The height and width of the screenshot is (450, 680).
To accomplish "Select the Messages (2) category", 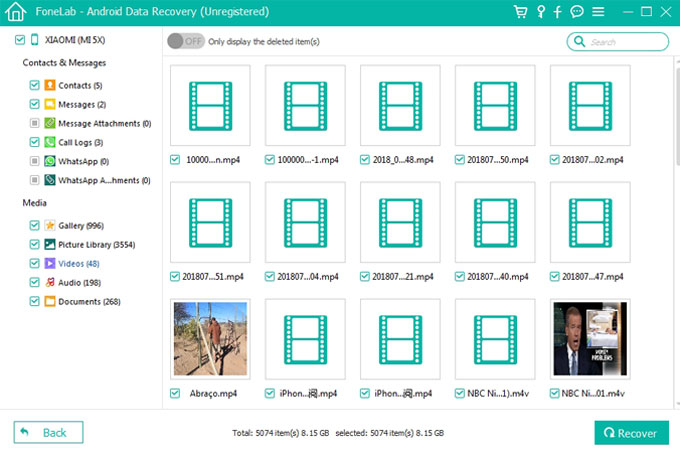I will (82, 104).
